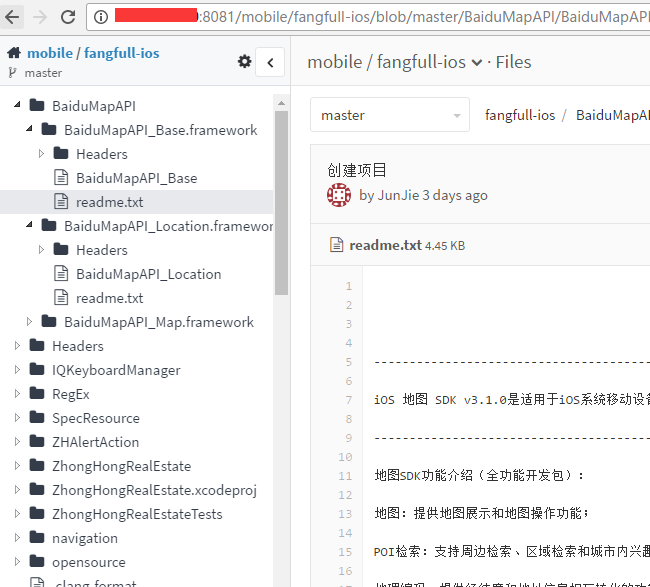Expand the BaiduMapAPI_Map.framework arrow

(29, 322)
